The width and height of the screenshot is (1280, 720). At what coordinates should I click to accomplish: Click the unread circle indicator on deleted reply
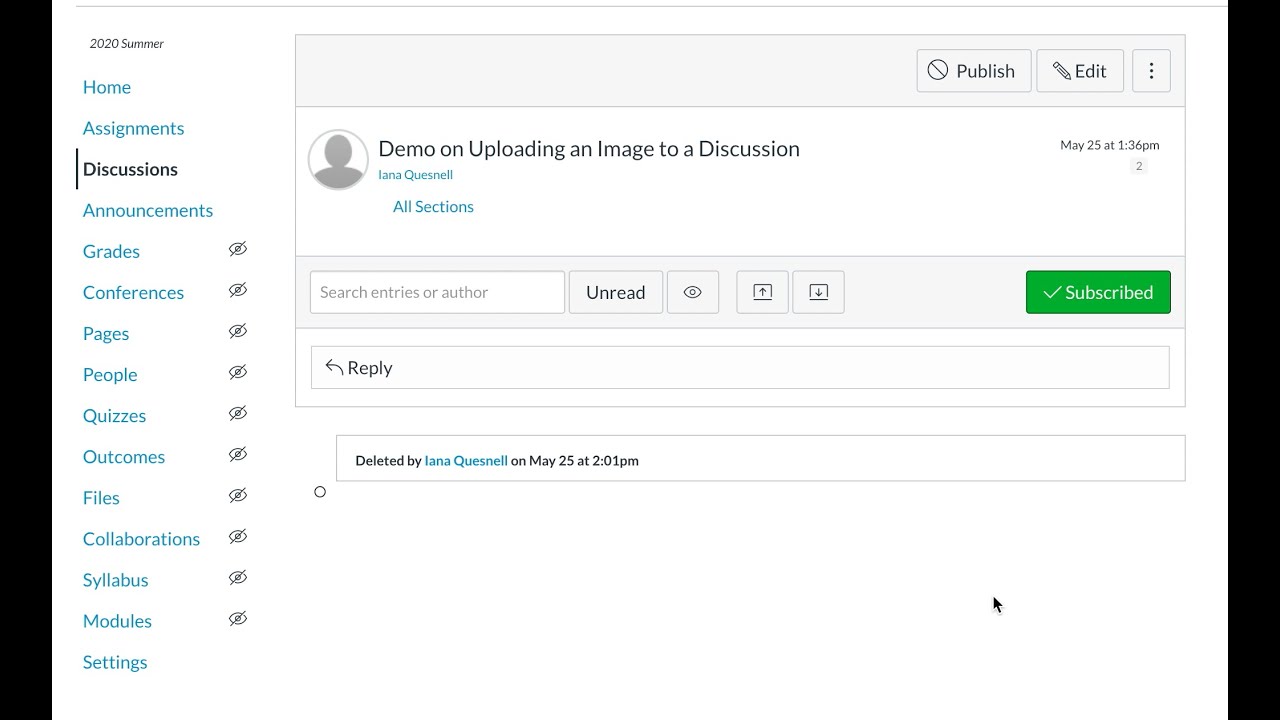pos(320,492)
